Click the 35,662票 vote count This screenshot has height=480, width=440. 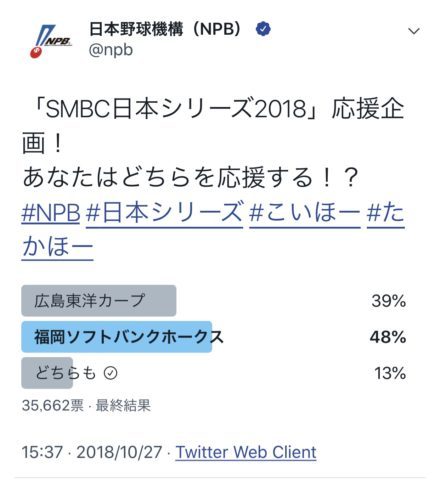pos(53,406)
